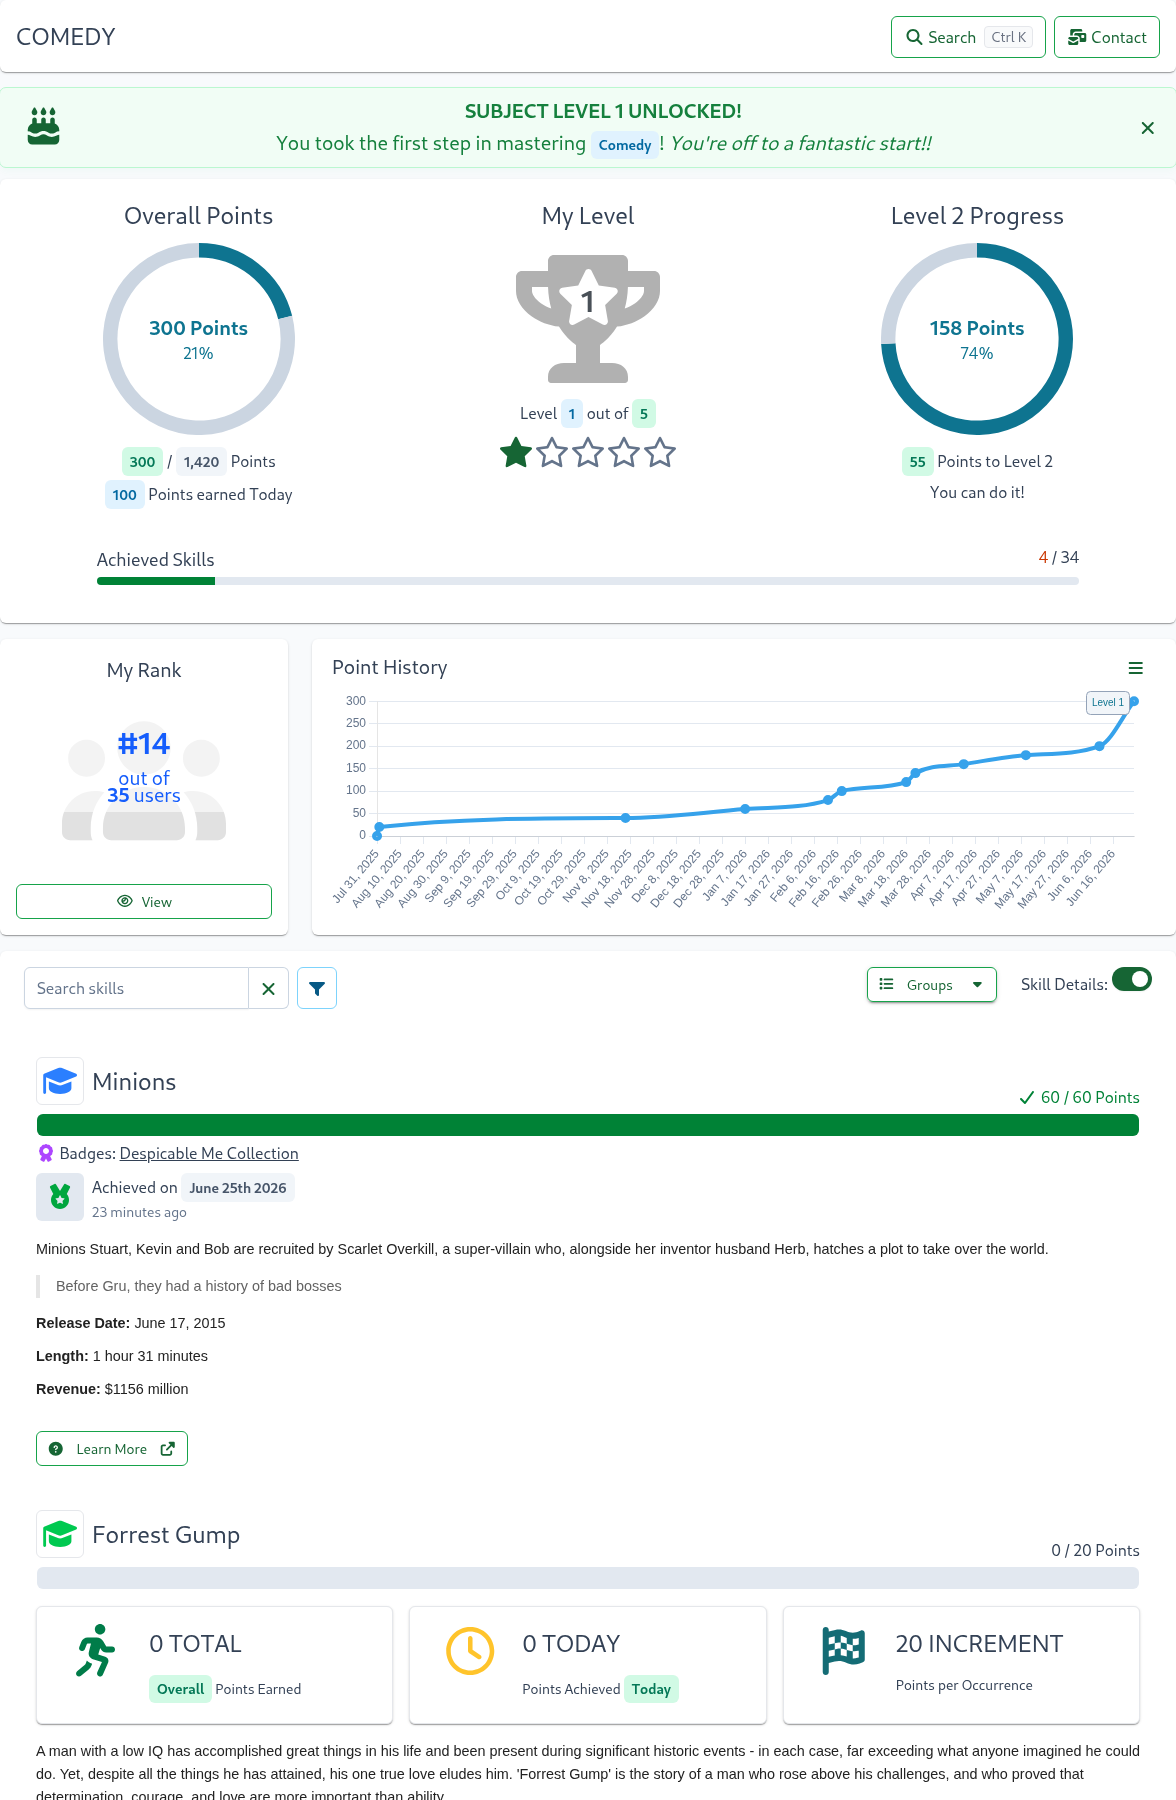
Task: Click the Forrest Gump empty progress bar
Action: (x=588, y=1578)
